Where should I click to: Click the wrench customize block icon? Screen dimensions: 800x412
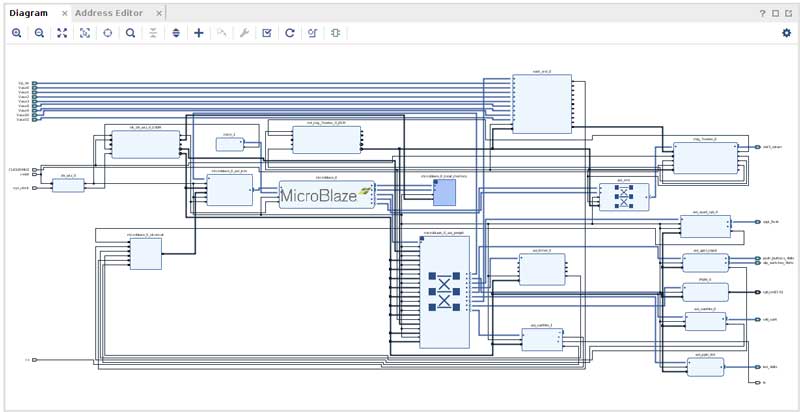[244, 33]
